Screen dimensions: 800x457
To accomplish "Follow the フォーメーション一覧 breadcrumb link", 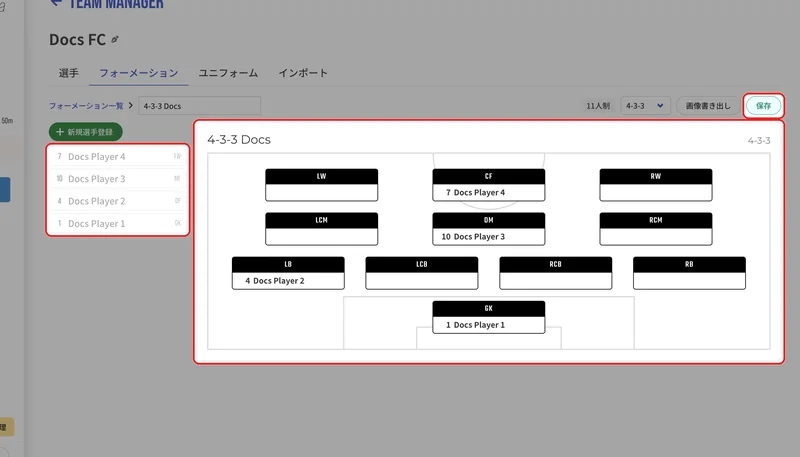I will tap(86, 106).
